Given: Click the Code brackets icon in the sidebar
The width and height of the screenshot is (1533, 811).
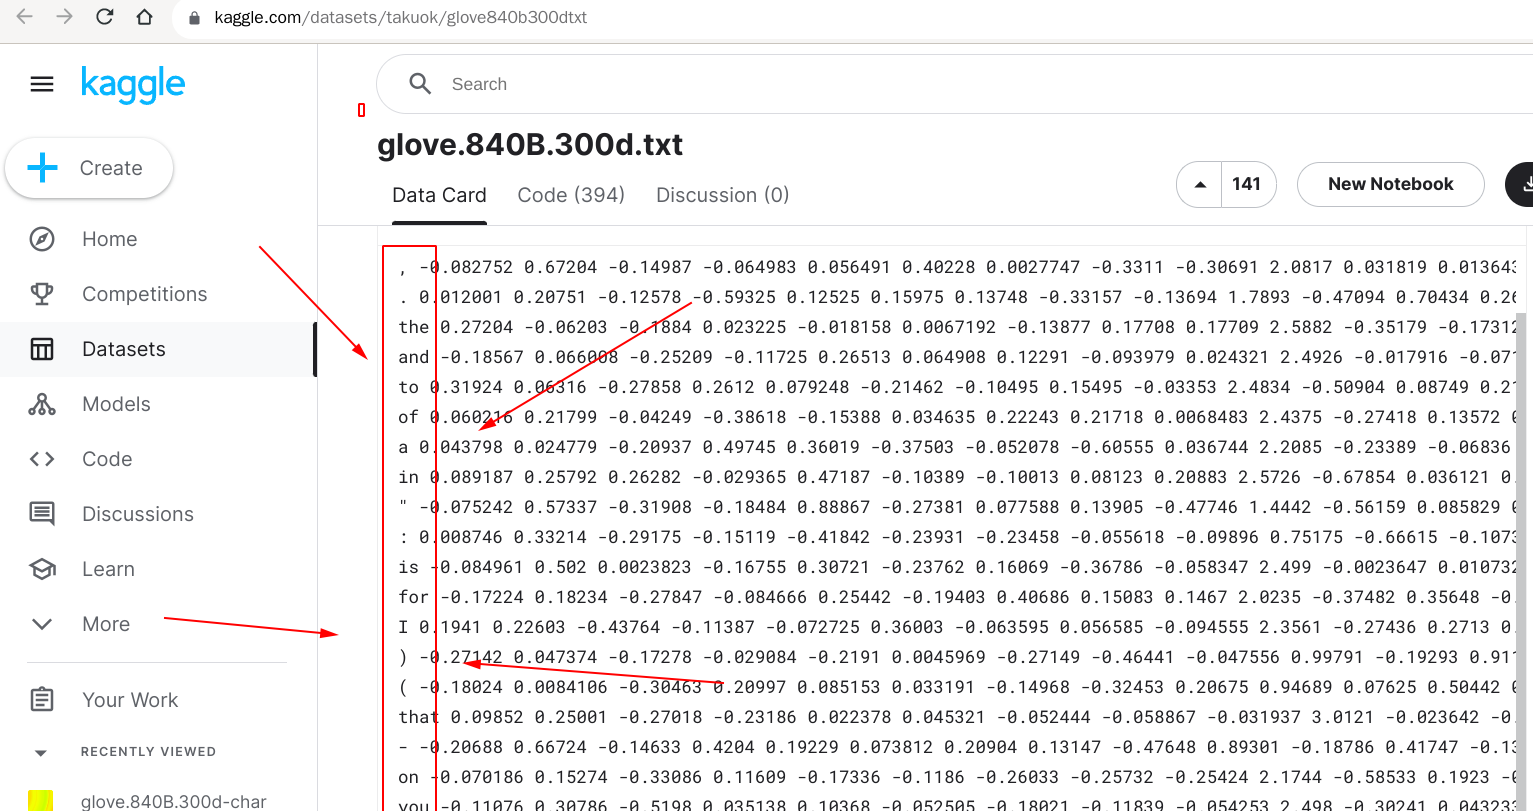Looking at the screenshot, I should pyautogui.click(x=42, y=459).
